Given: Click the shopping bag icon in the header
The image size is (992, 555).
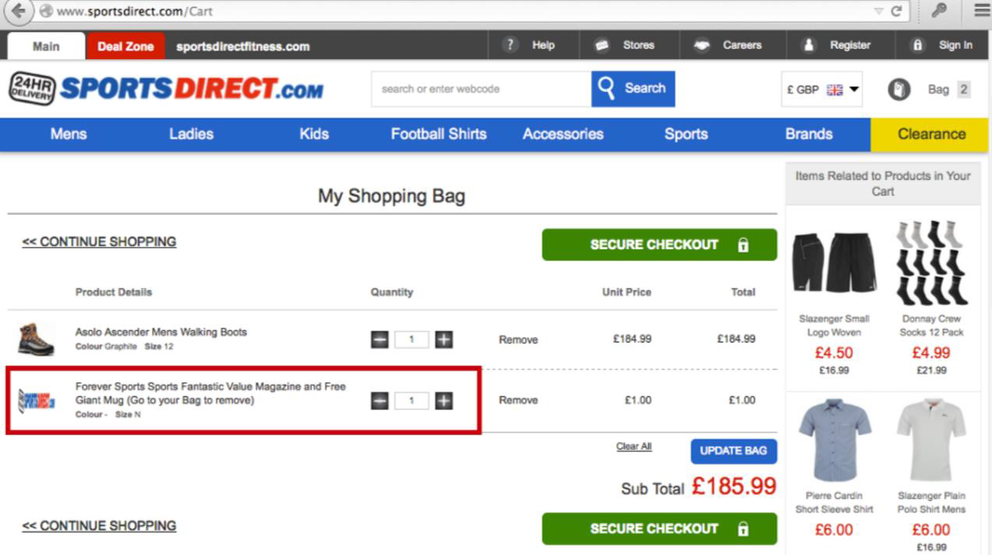Looking at the screenshot, I should 899,90.
